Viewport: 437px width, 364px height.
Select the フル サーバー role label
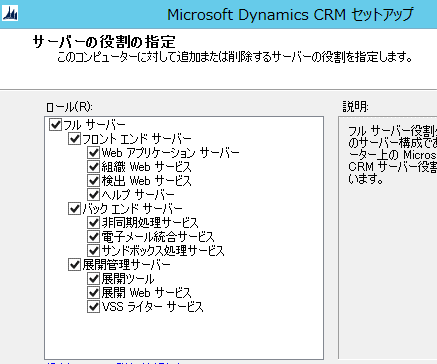(x=94, y=125)
